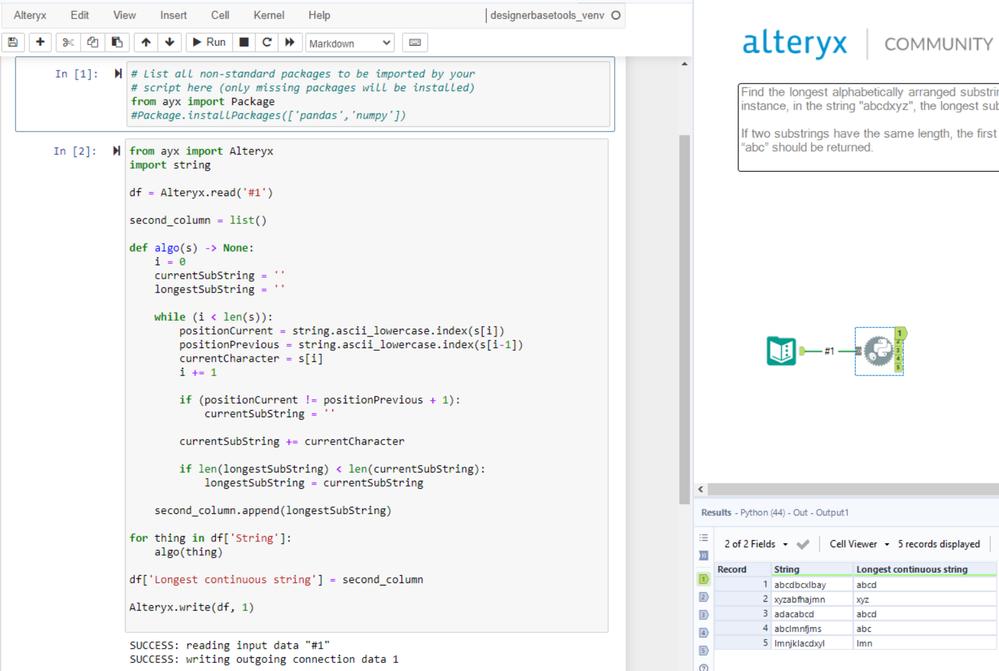Image resolution: width=999 pixels, height=671 pixels.
Task: Paste cells using the clipboard icon
Action: [117, 42]
